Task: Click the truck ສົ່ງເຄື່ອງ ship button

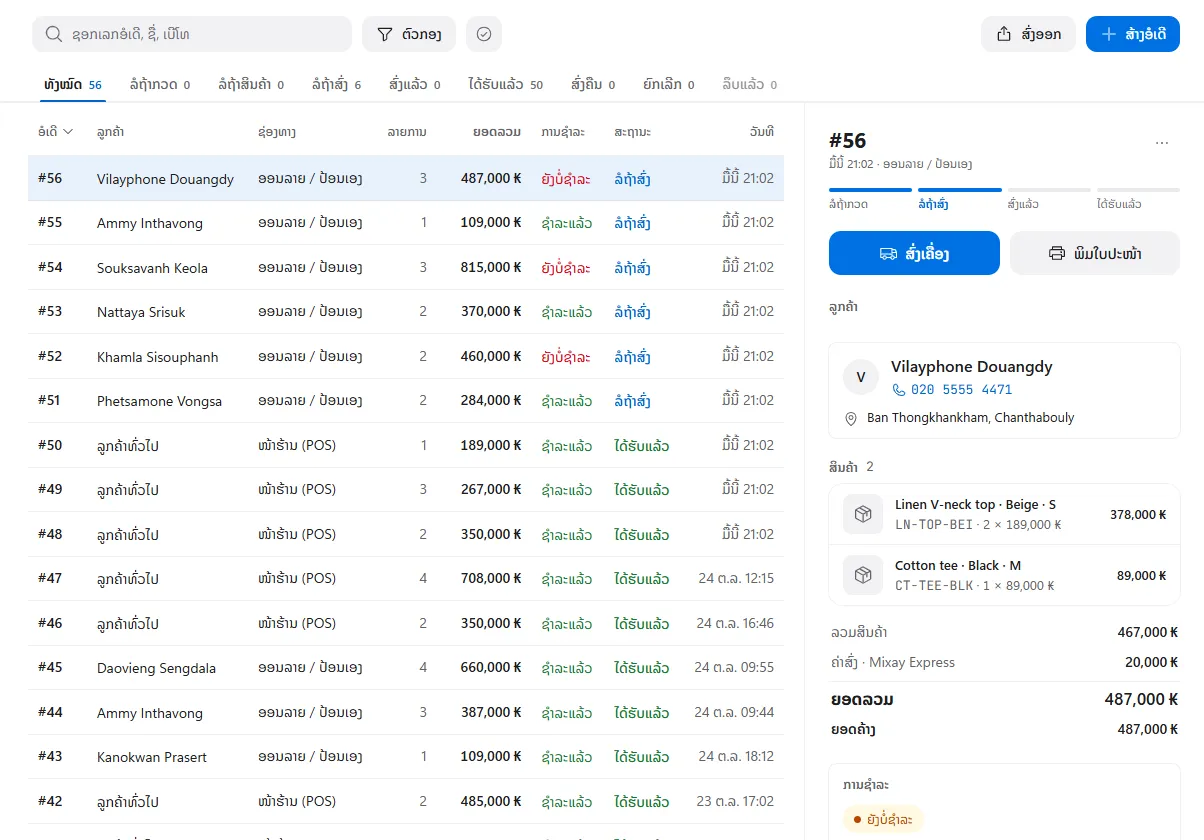Action: [914, 253]
